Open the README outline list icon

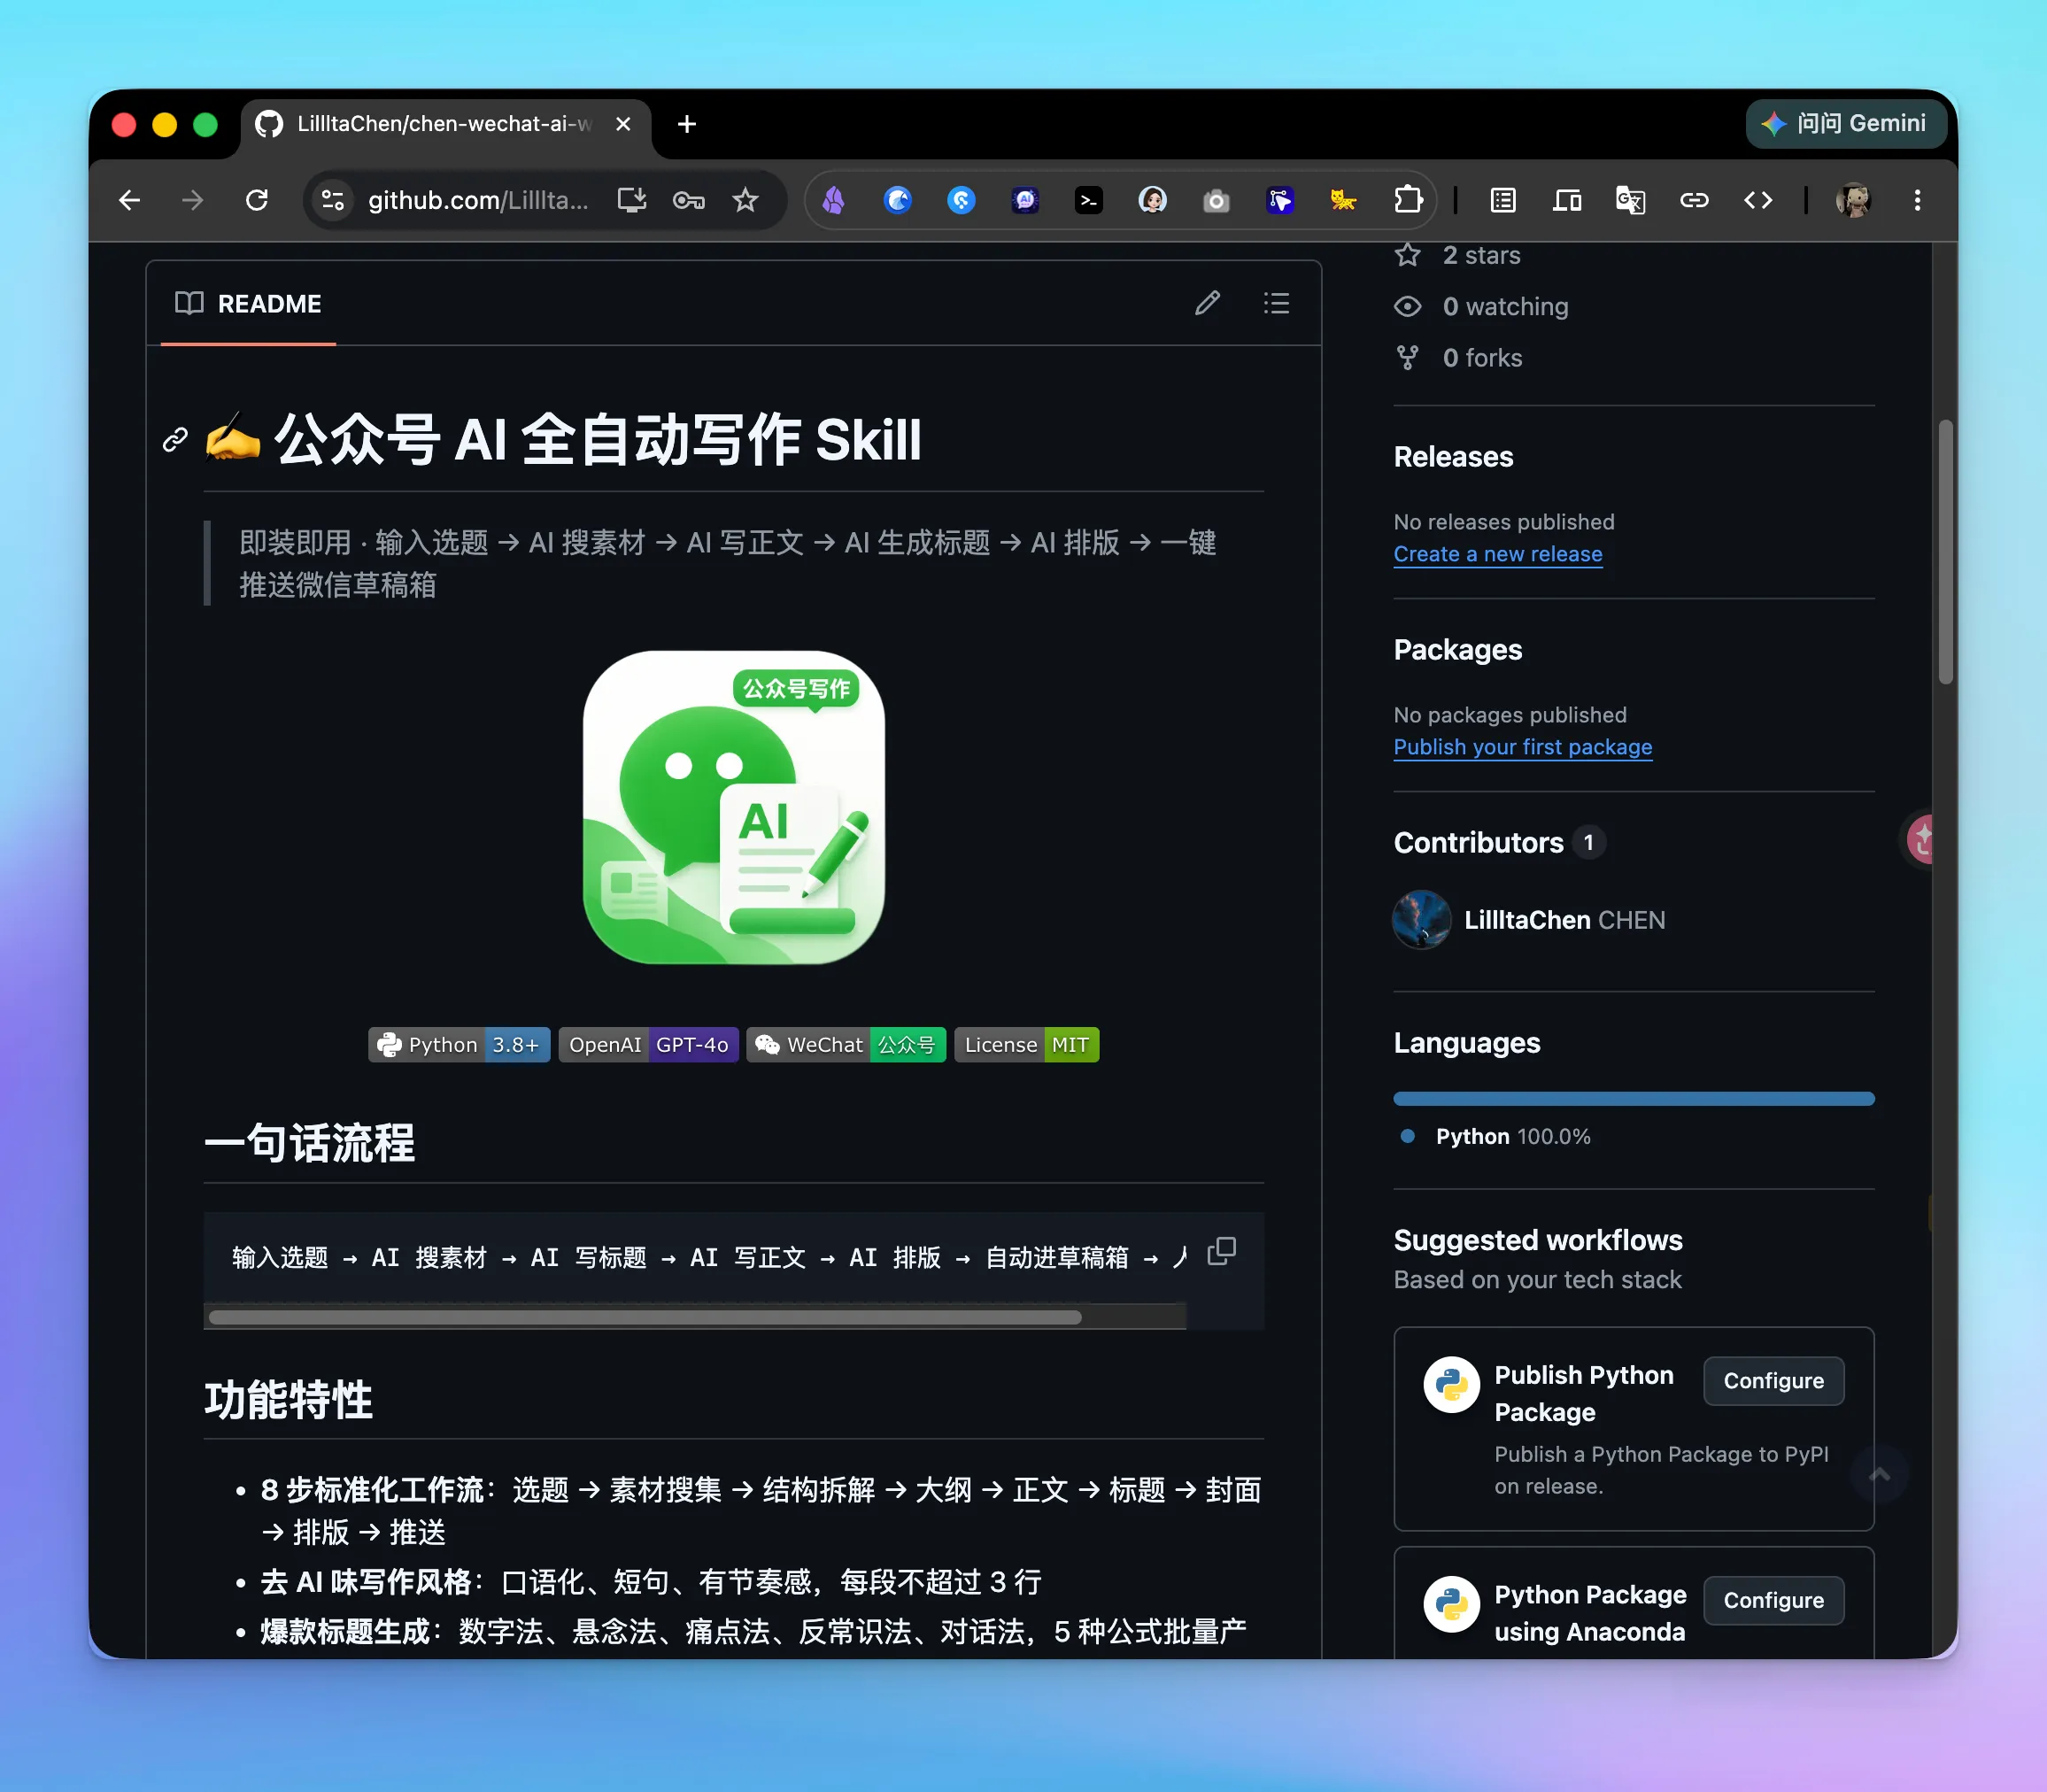point(1276,303)
